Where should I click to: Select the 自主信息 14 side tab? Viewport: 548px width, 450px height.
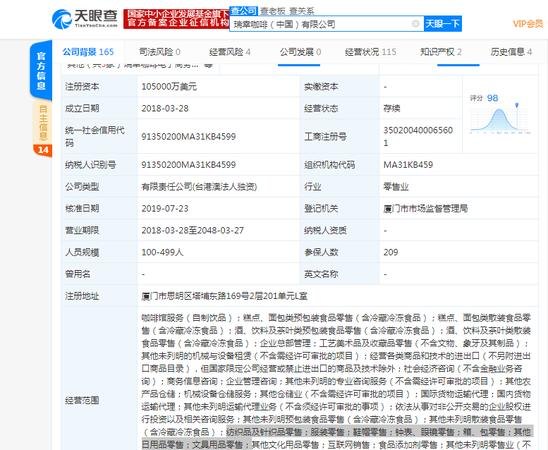42,129
